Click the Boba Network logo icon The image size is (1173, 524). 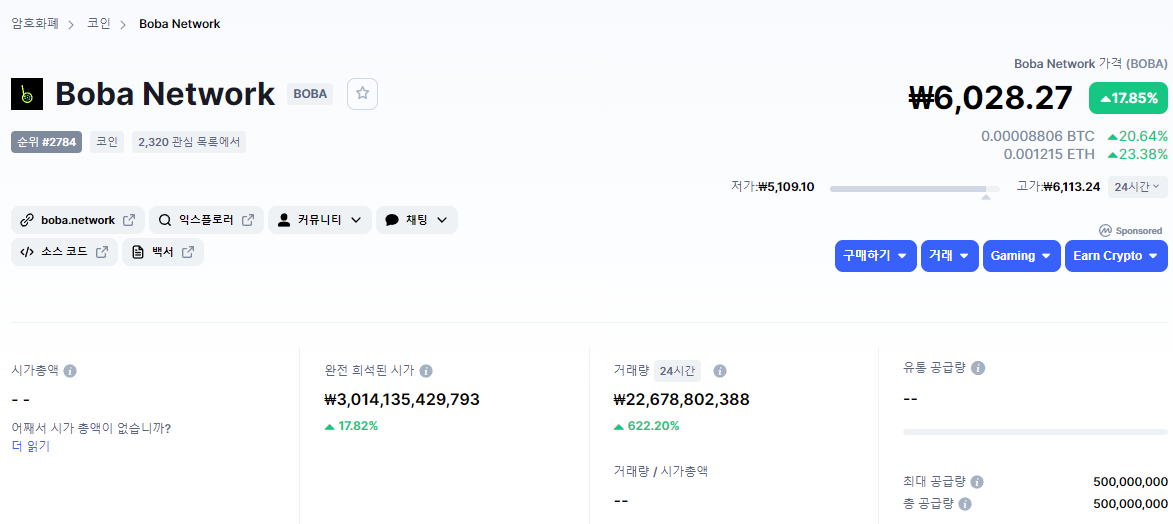pos(27,94)
